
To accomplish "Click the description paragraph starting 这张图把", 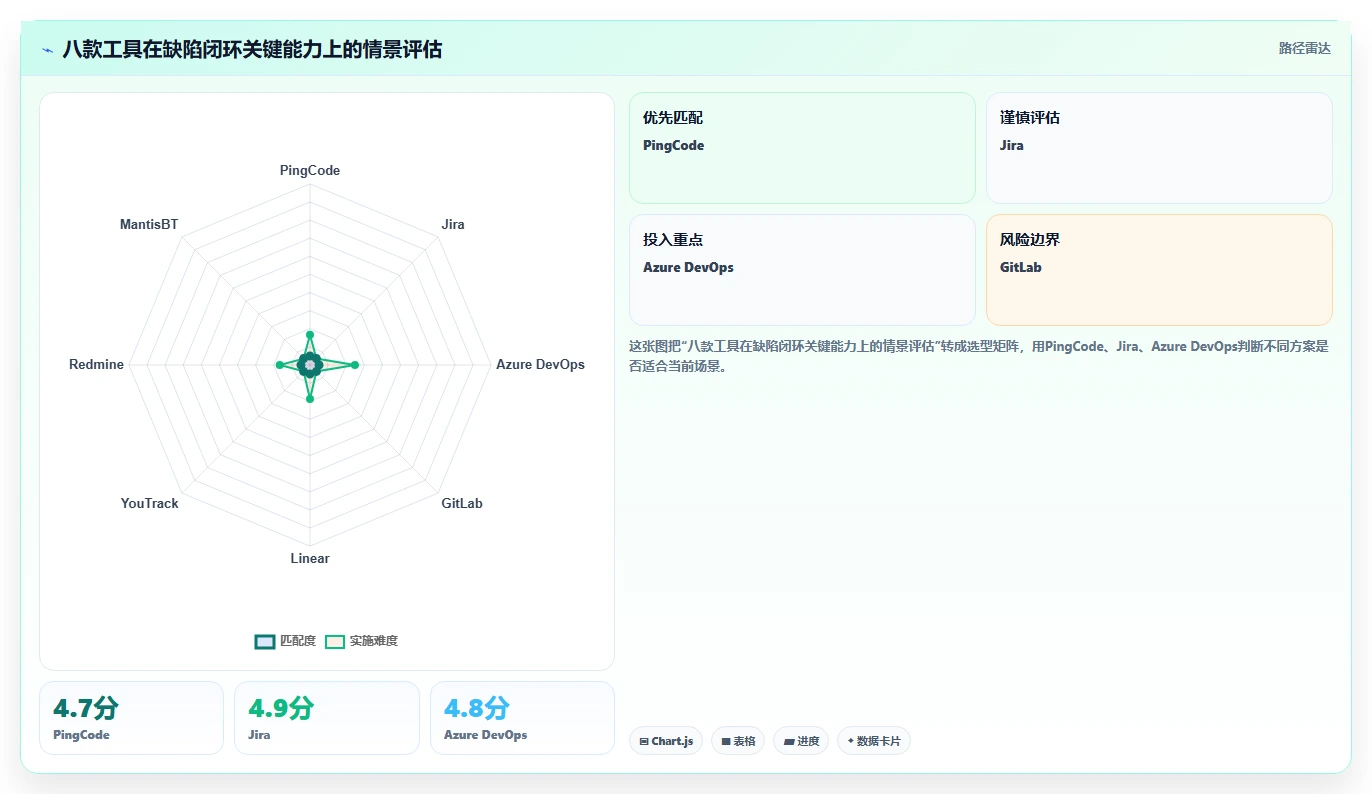I will click(x=979, y=356).
